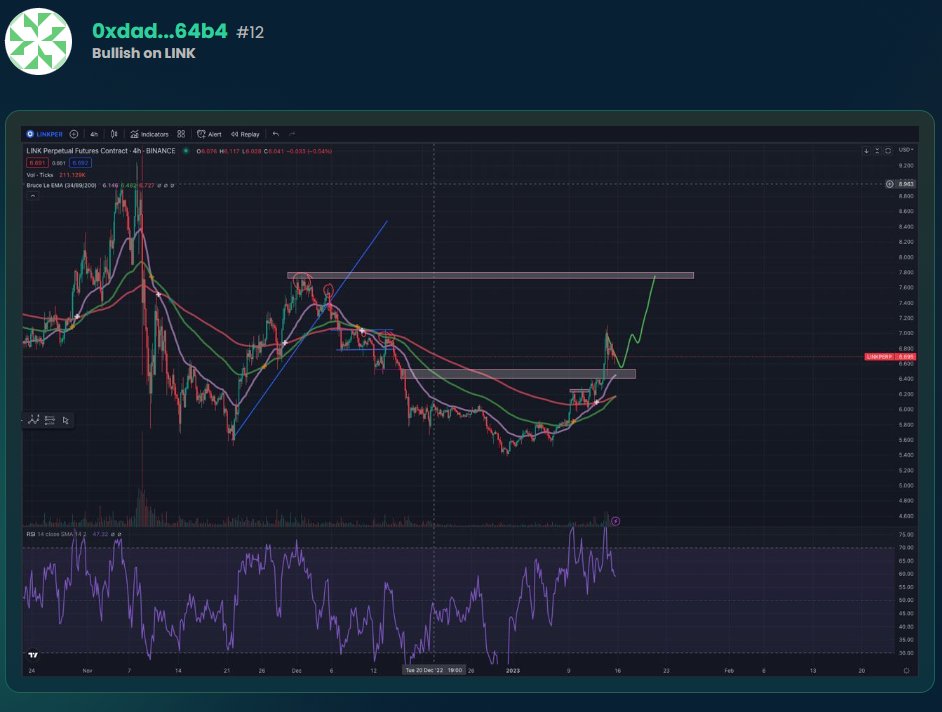The image size is (942, 712).
Task: Click the purple lightning event marker
Action: pyautogui.click(x=615, y=521)
